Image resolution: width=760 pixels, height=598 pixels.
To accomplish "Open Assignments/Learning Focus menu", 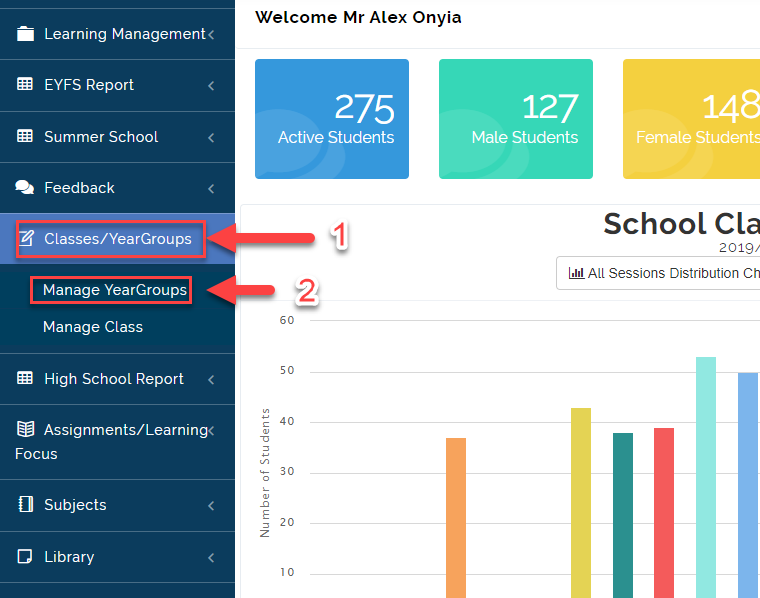I will pyautogui.click(x=117, y=442).
